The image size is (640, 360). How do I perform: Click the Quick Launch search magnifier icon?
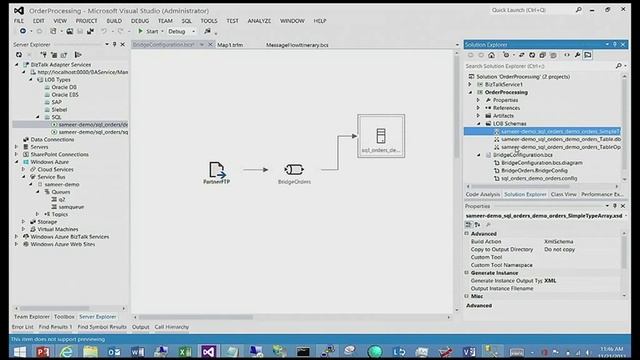579,10
